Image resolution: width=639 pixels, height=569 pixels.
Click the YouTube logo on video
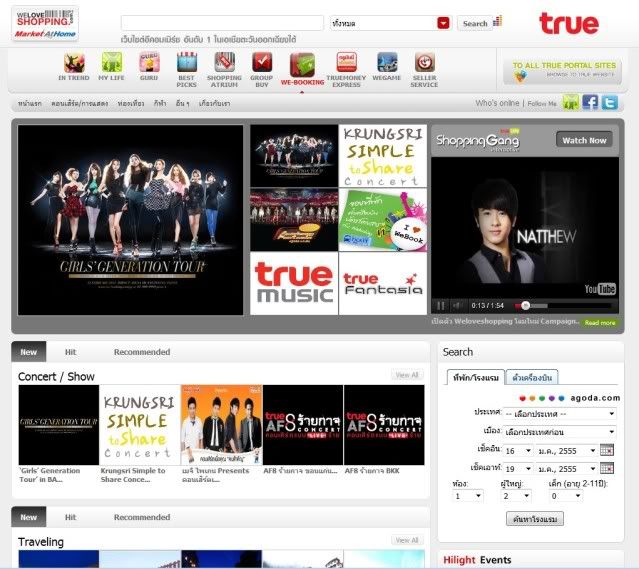[600, 289]
